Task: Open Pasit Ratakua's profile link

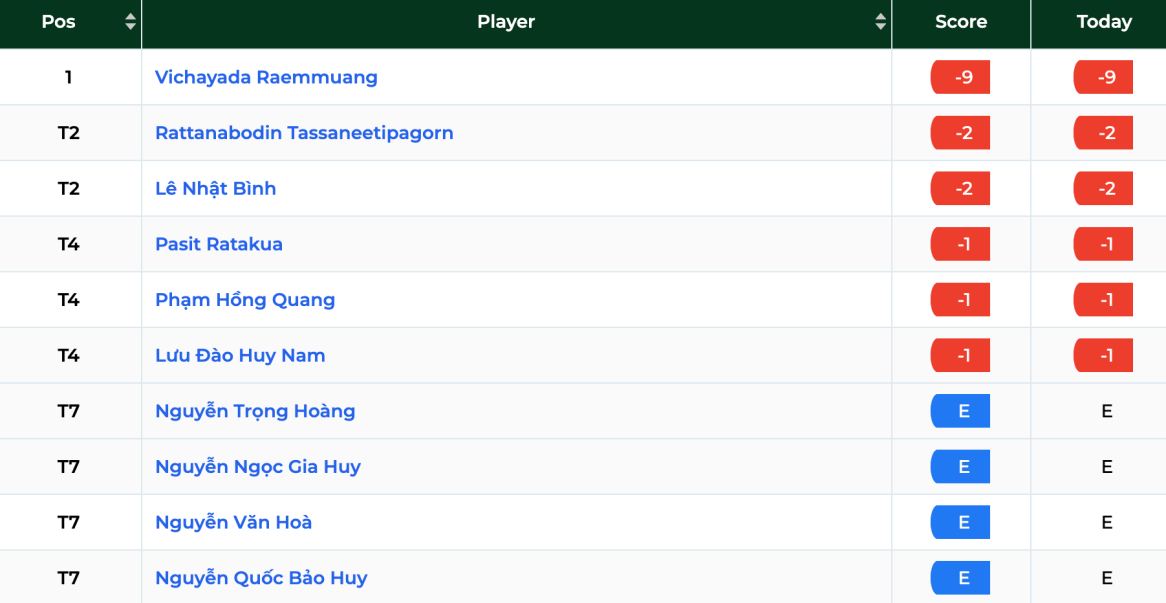Action: 219,245
